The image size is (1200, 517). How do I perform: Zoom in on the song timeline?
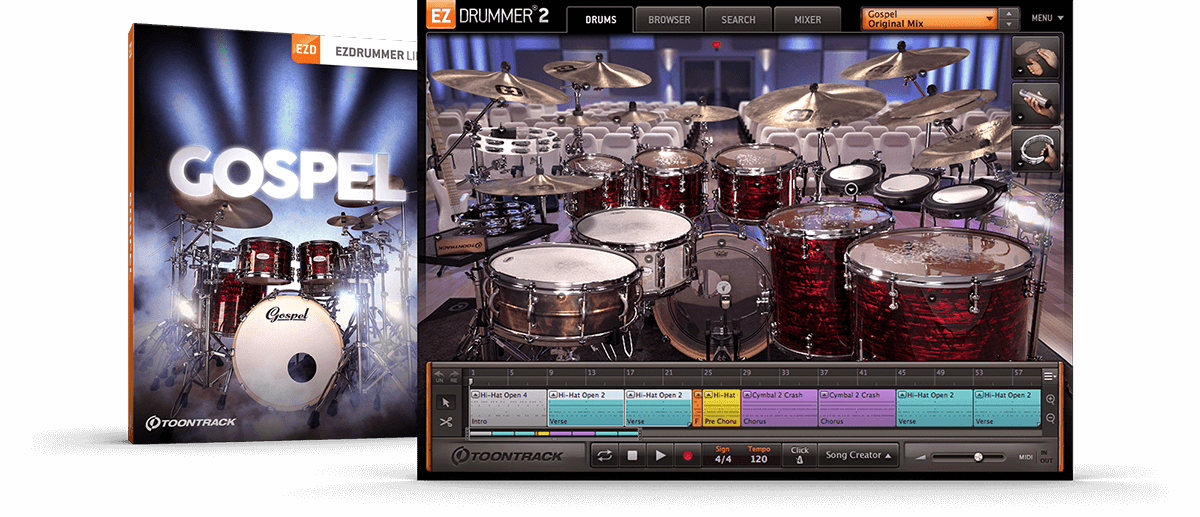click(x=1050, y=399)
